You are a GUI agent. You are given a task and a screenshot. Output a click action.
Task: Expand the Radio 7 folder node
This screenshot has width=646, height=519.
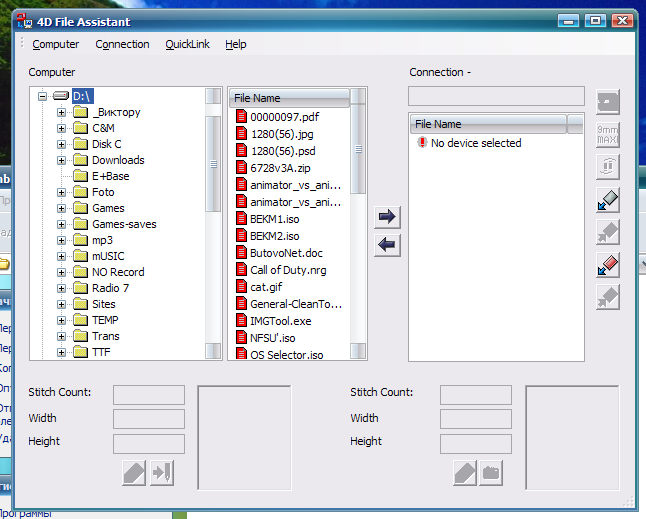click(x=61, y=288)
